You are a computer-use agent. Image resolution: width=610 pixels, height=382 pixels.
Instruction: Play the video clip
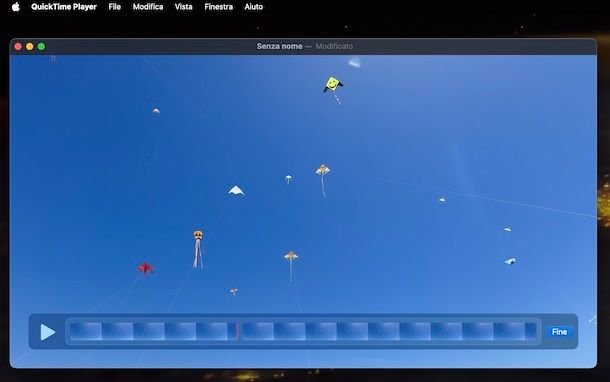tap(47, 332)
